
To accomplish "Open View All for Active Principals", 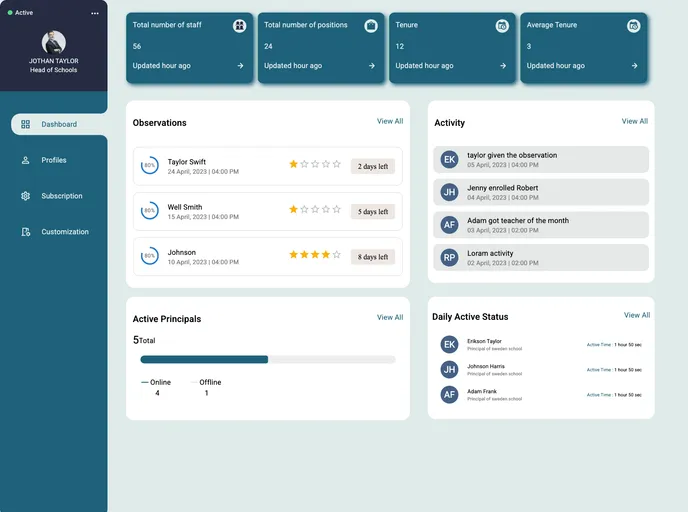I will click(x=390, y=317).
